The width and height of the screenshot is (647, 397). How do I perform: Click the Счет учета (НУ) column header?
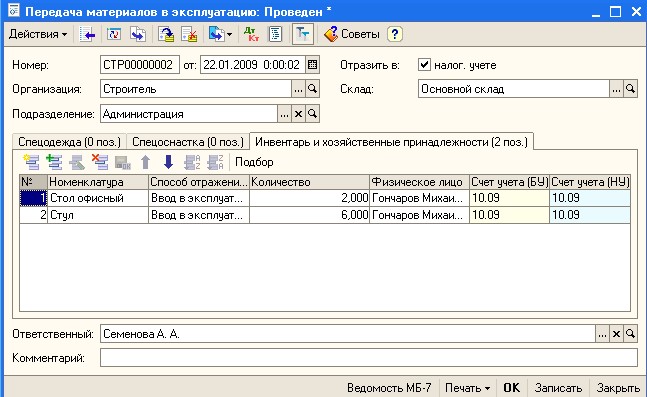pos(590,182)
